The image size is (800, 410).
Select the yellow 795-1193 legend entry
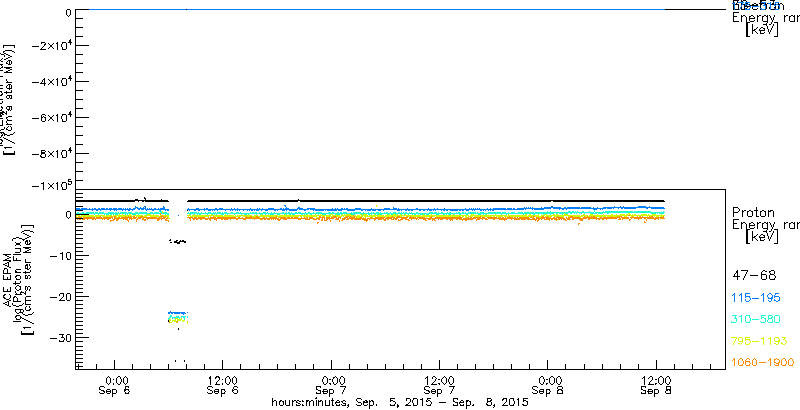760,341
